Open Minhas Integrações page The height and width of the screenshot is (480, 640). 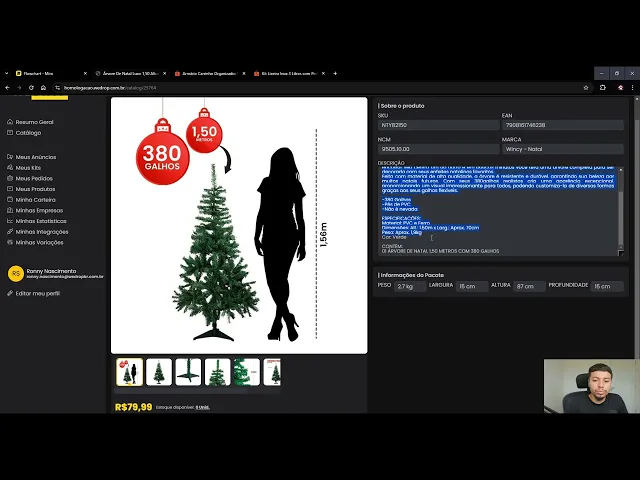tap(42, 231)
